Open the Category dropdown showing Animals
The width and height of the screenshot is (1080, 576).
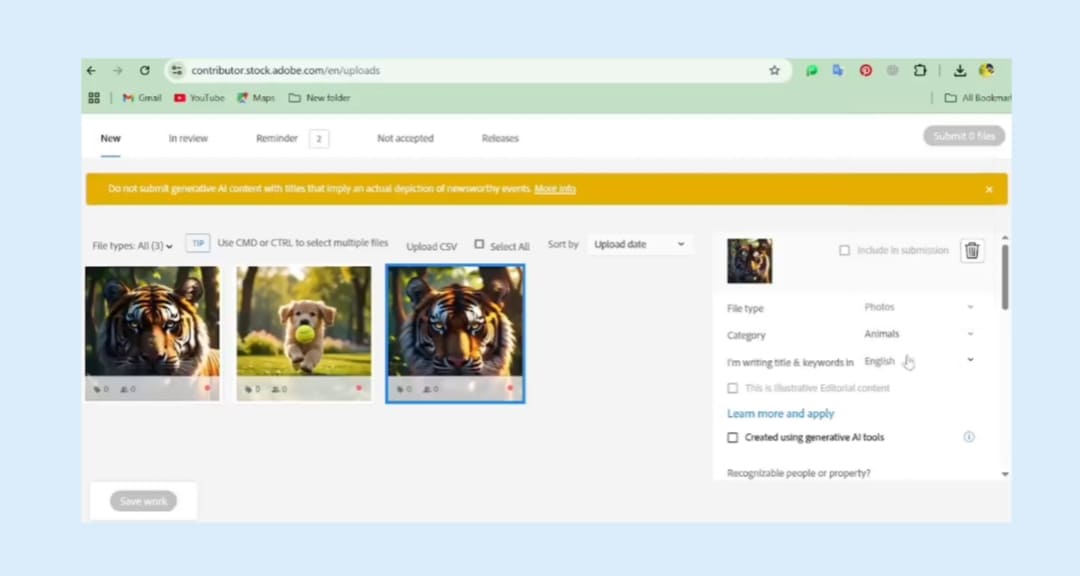click(x=917, y=334)
